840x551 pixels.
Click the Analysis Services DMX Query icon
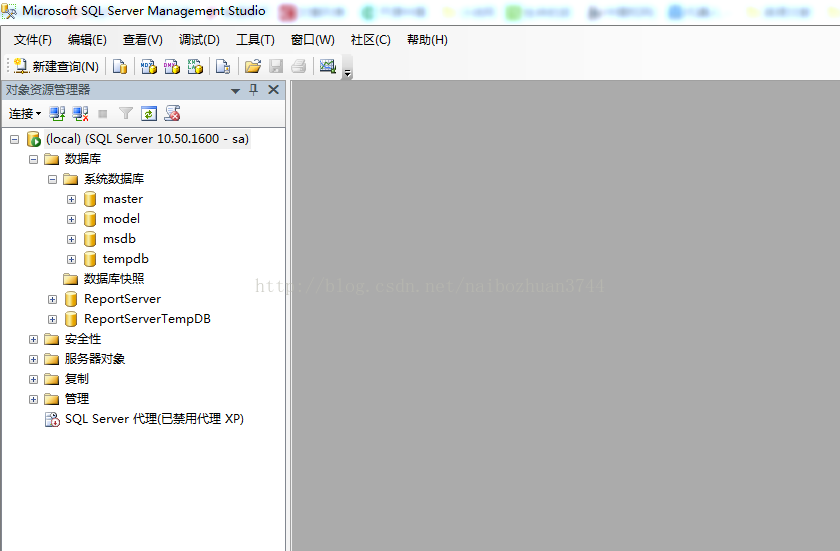click(171, 66)
